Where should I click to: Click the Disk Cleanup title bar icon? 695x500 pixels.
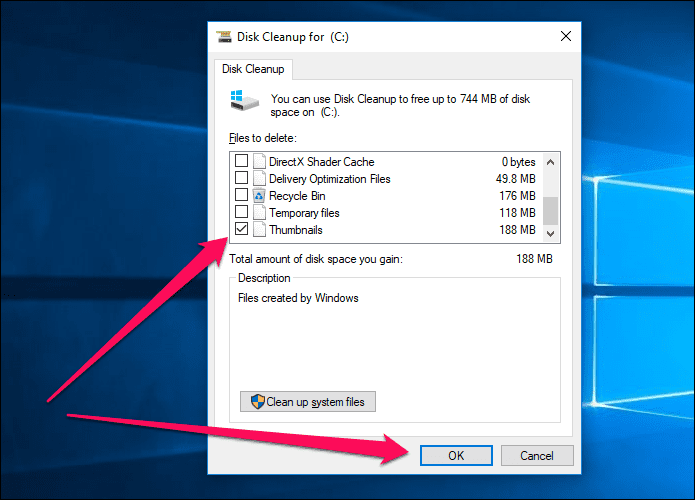(x=224, y=36)
